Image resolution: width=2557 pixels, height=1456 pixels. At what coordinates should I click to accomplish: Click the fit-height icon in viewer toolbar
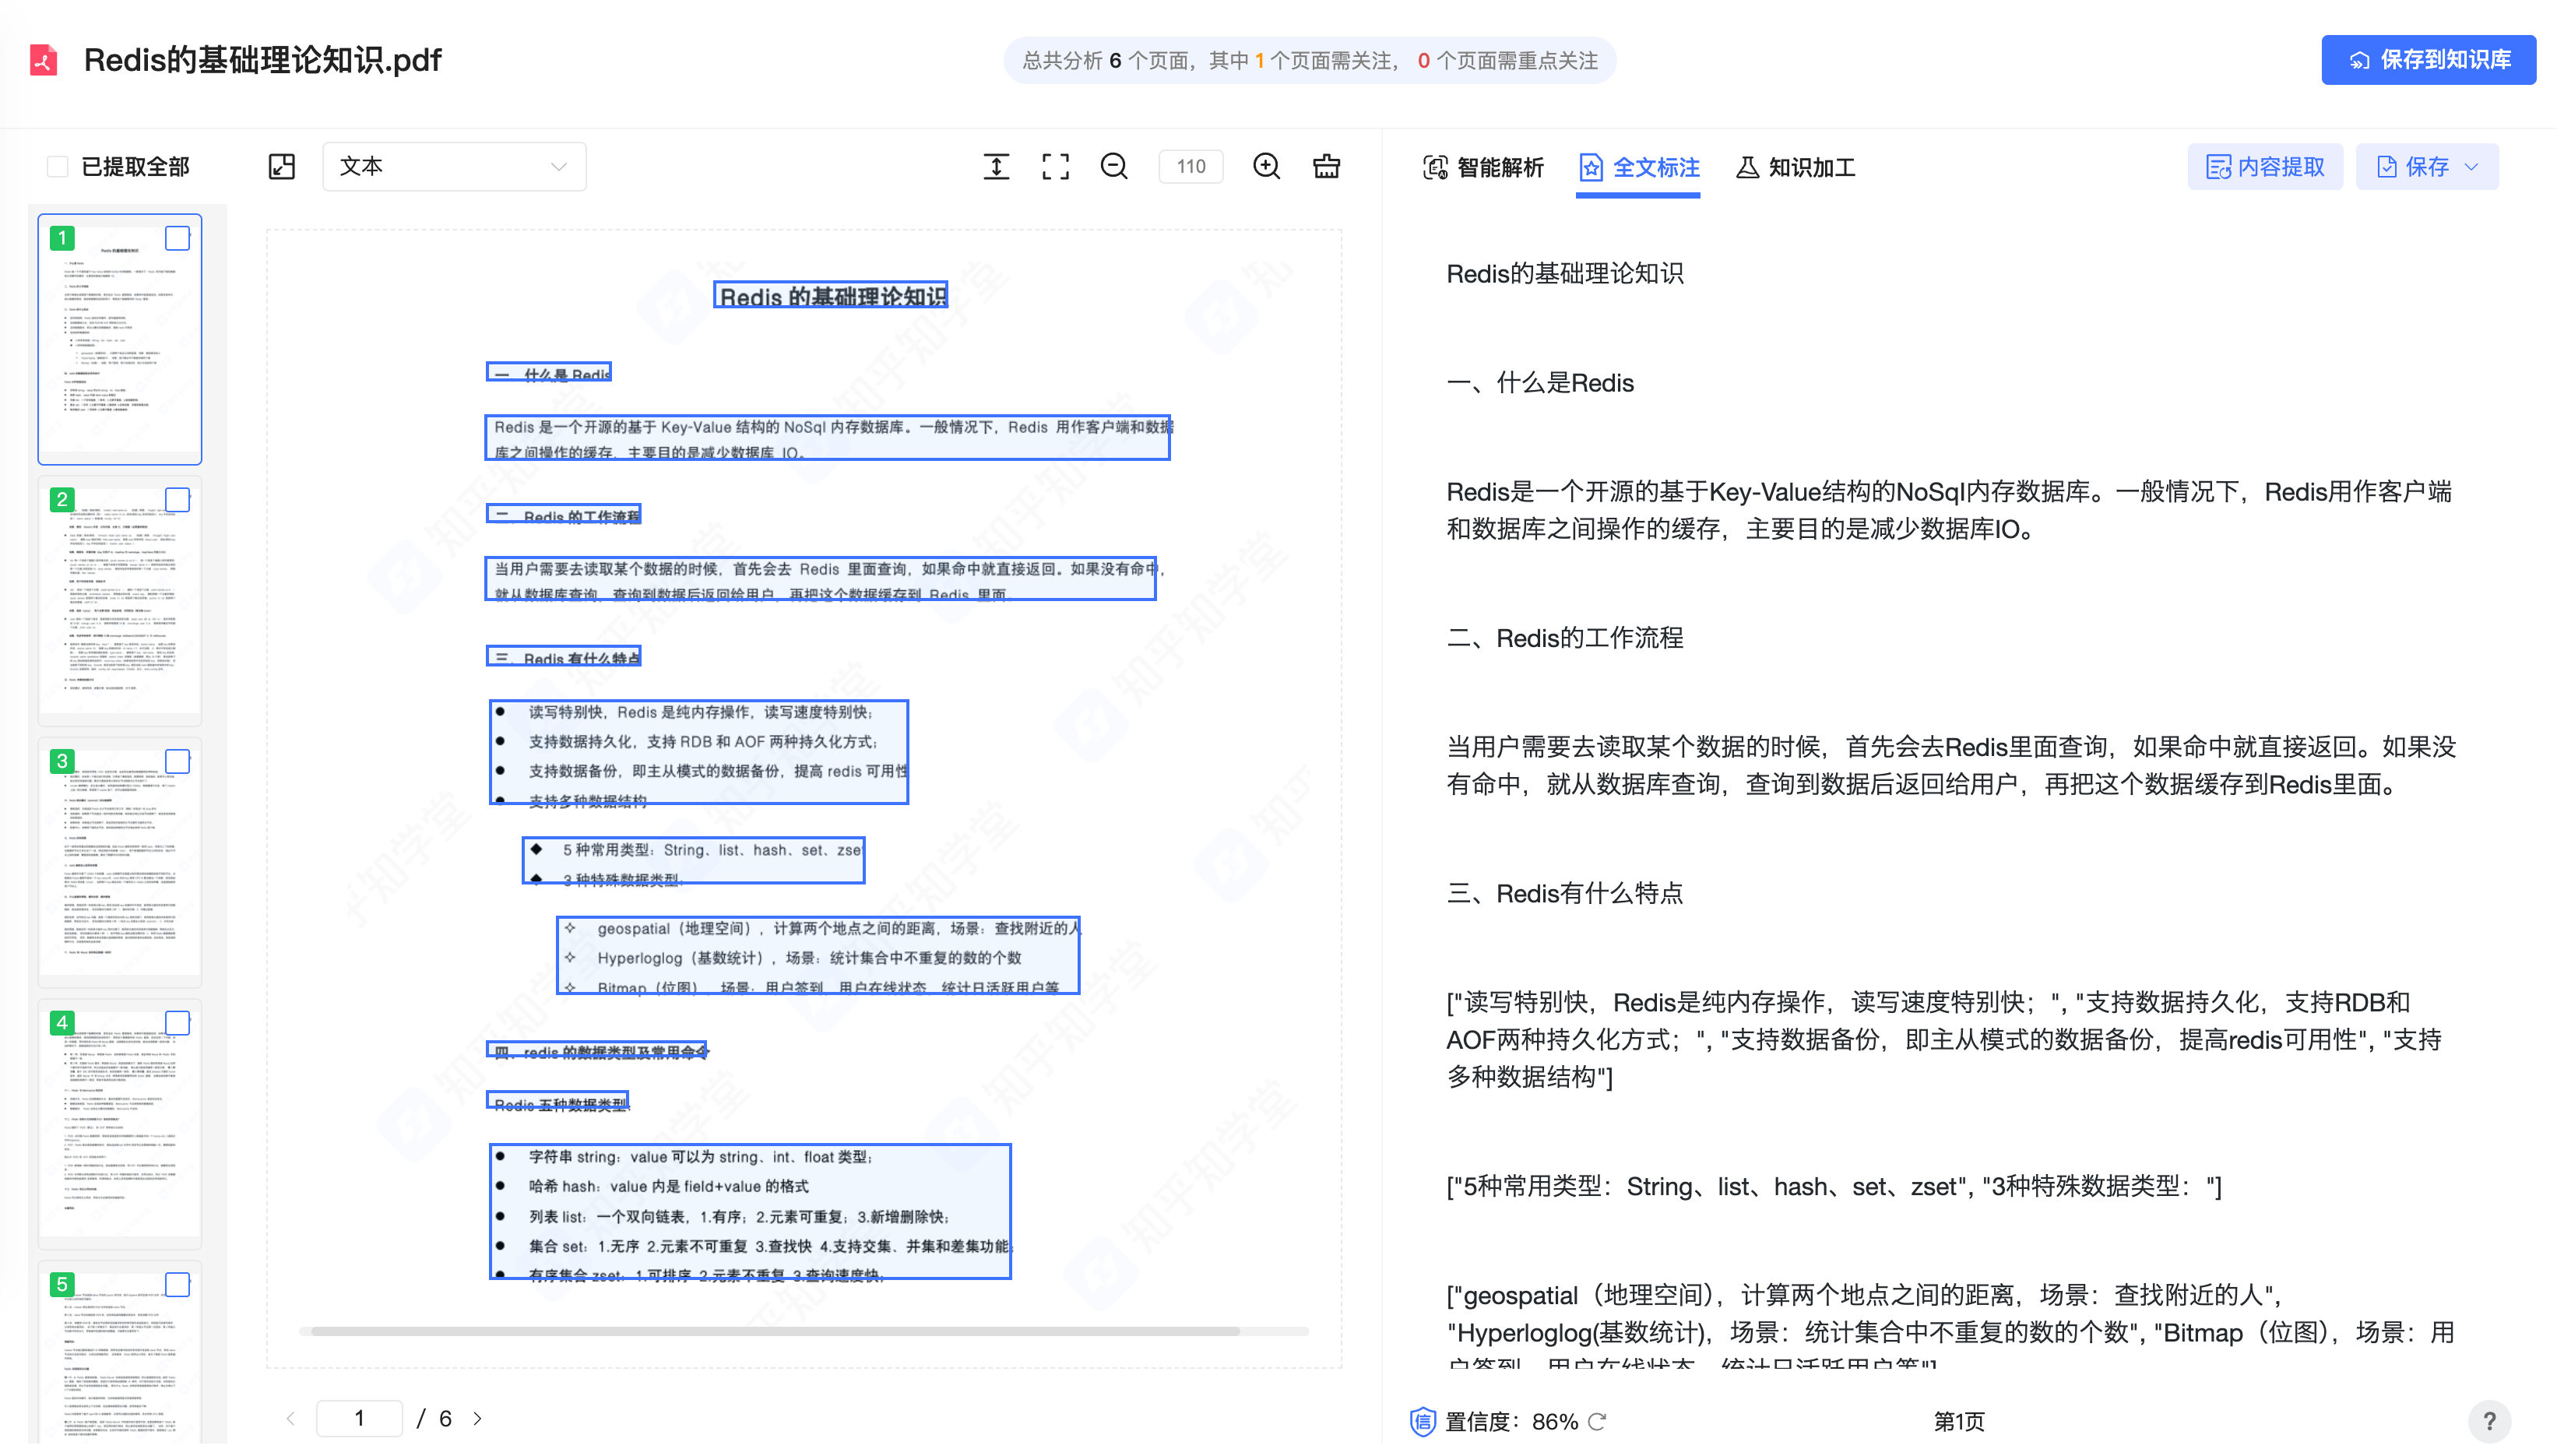pos(996,166)
